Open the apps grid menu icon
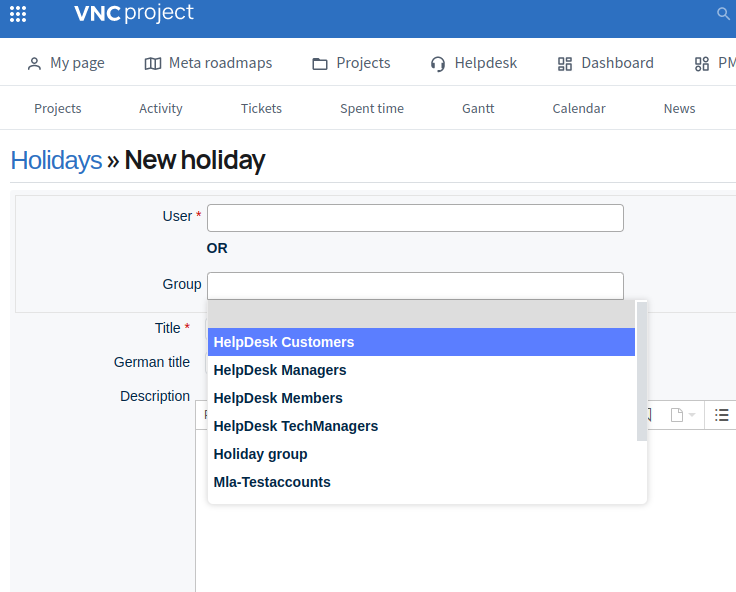736x592 pixels. pos(18,14)
